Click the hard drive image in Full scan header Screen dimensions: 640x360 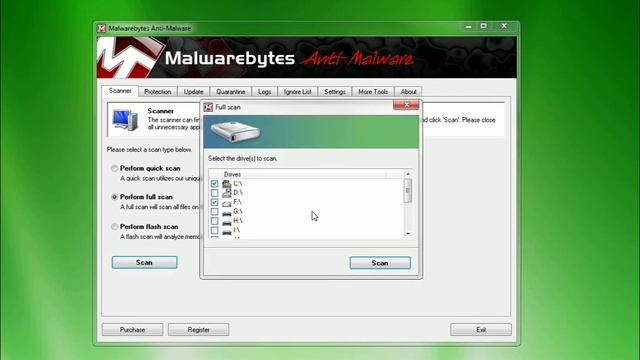235,131
